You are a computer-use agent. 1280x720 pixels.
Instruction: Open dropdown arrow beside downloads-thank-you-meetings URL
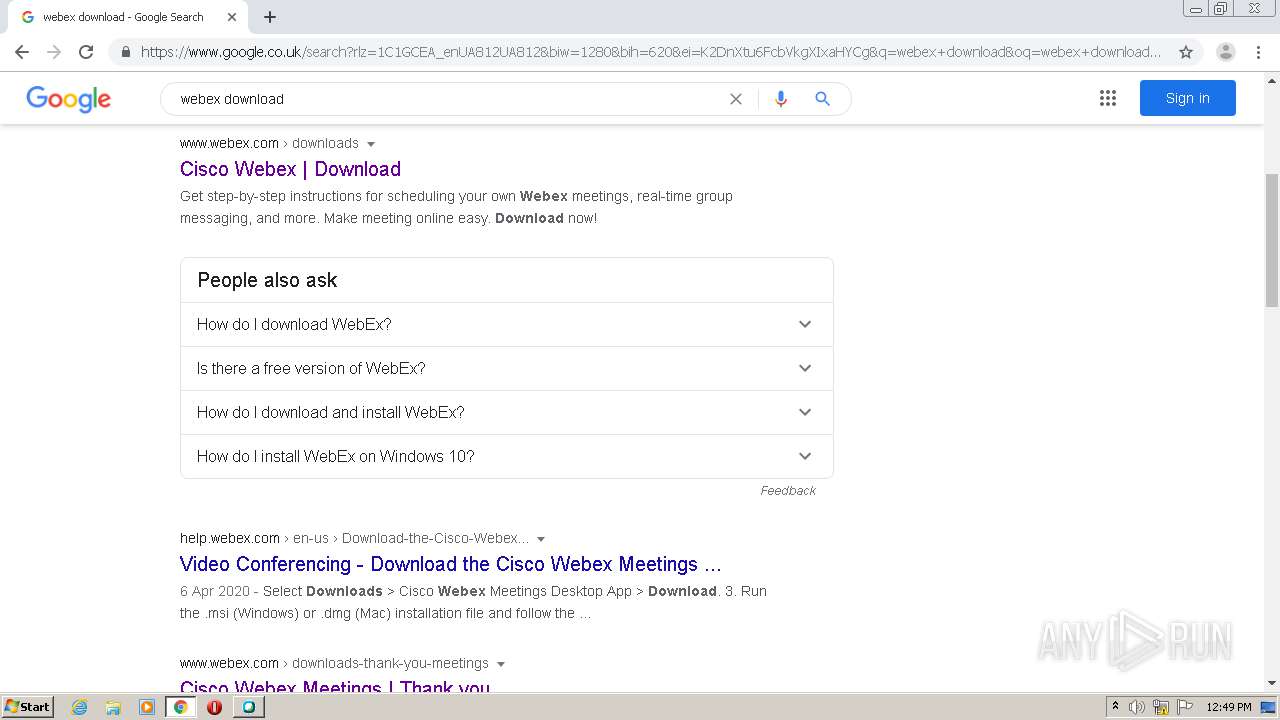(501, 664)
